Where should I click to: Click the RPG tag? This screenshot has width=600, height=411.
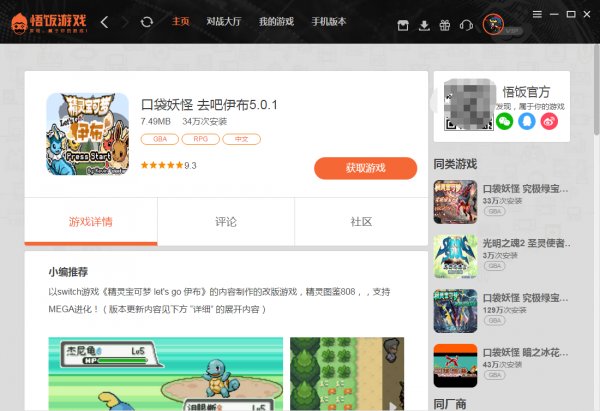pos(201,139)
